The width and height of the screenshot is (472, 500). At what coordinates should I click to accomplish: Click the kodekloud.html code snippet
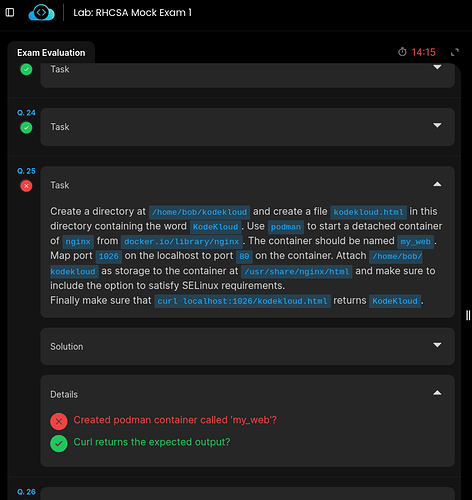pos(368,212)
